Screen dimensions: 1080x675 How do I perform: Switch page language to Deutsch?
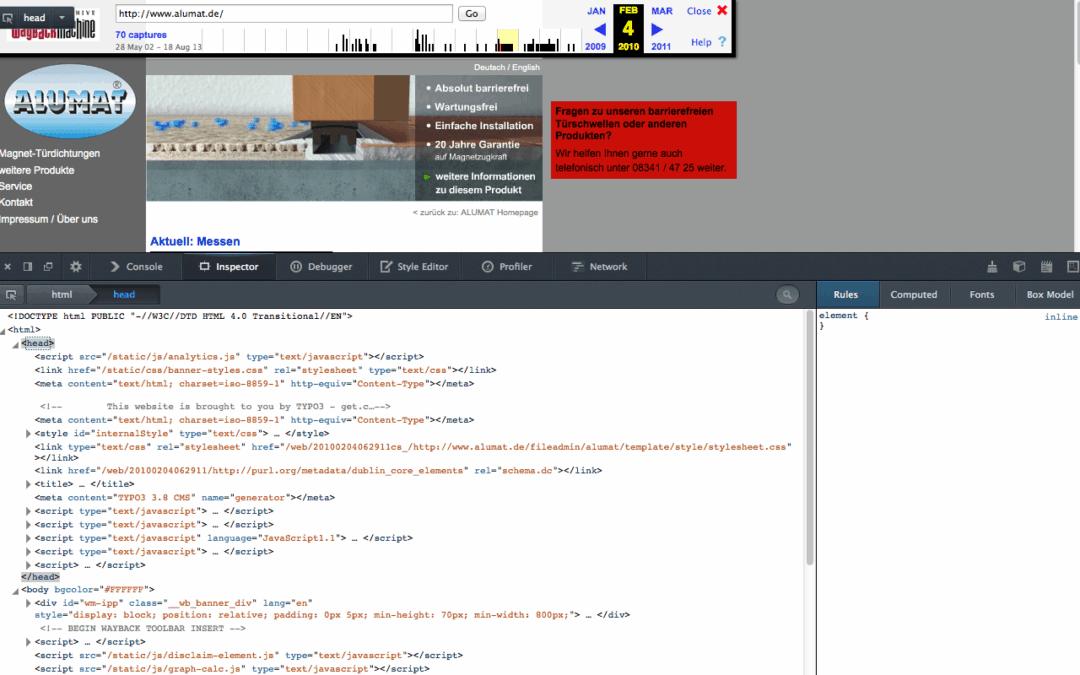489,68
